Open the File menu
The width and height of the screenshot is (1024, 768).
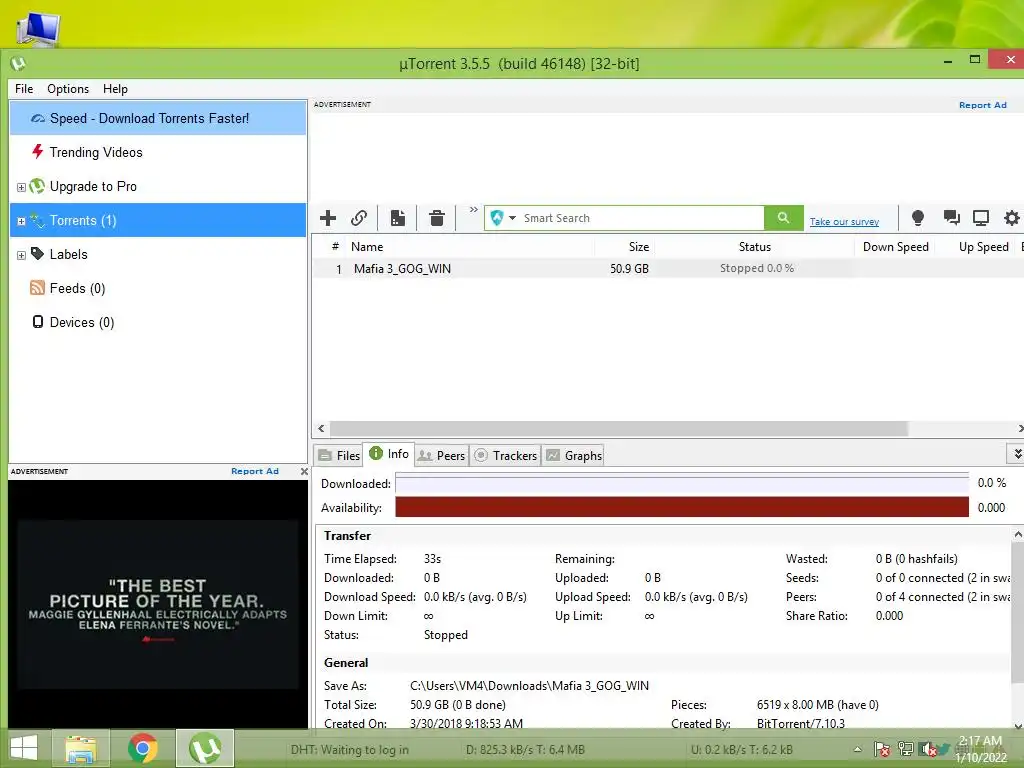tap(24, 89)
